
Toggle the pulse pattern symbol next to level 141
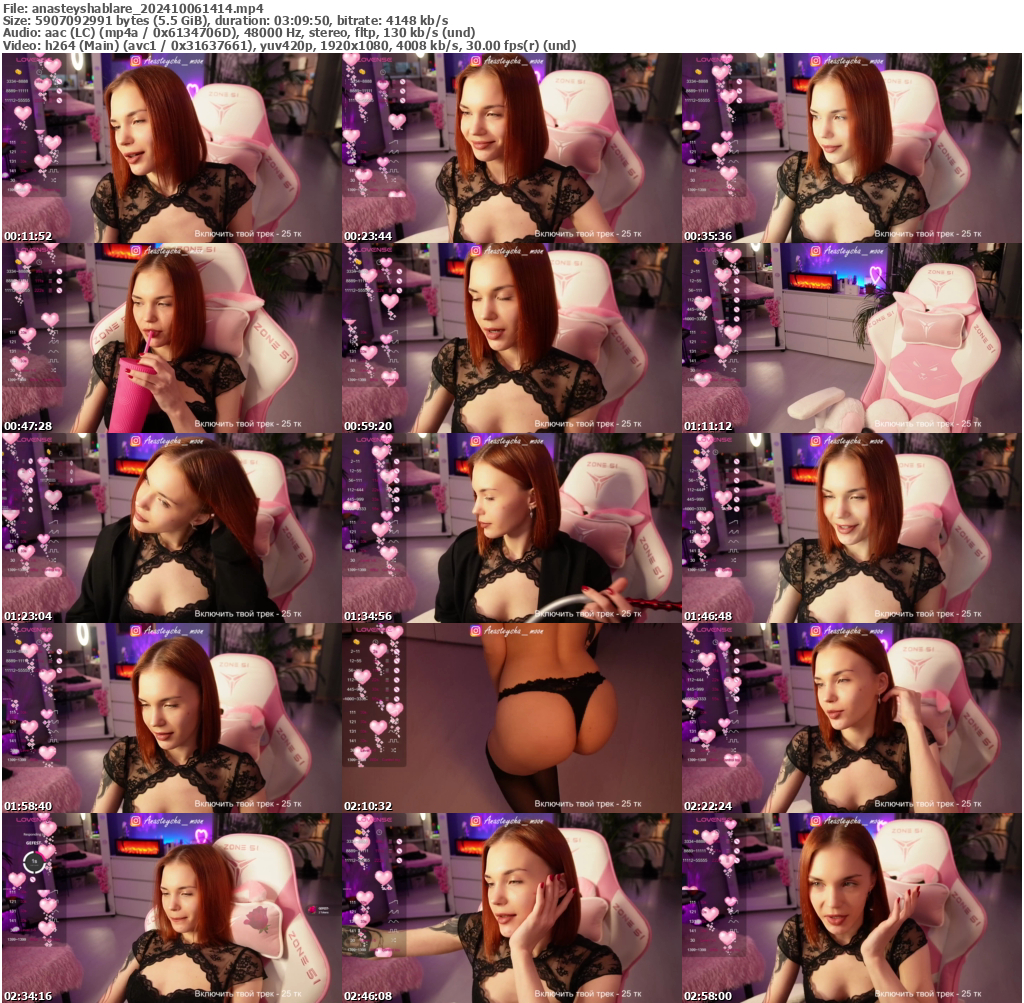click(53, 171)
